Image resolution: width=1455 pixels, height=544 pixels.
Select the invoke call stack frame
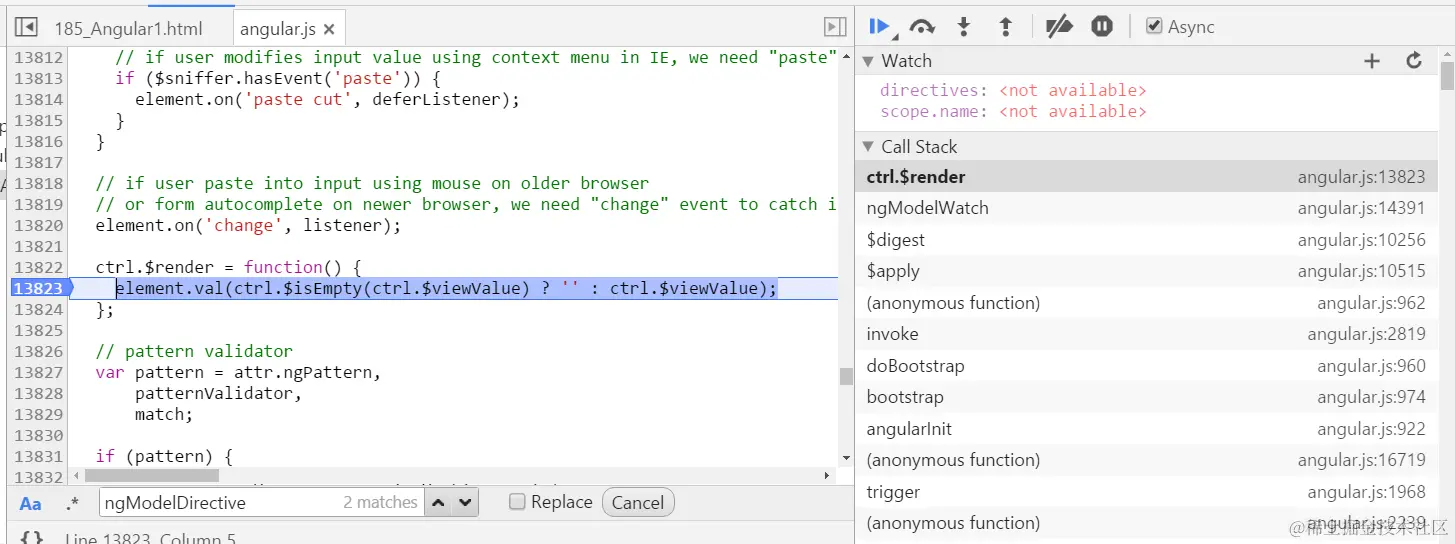pyautogui.click(x=1146, y=334)
